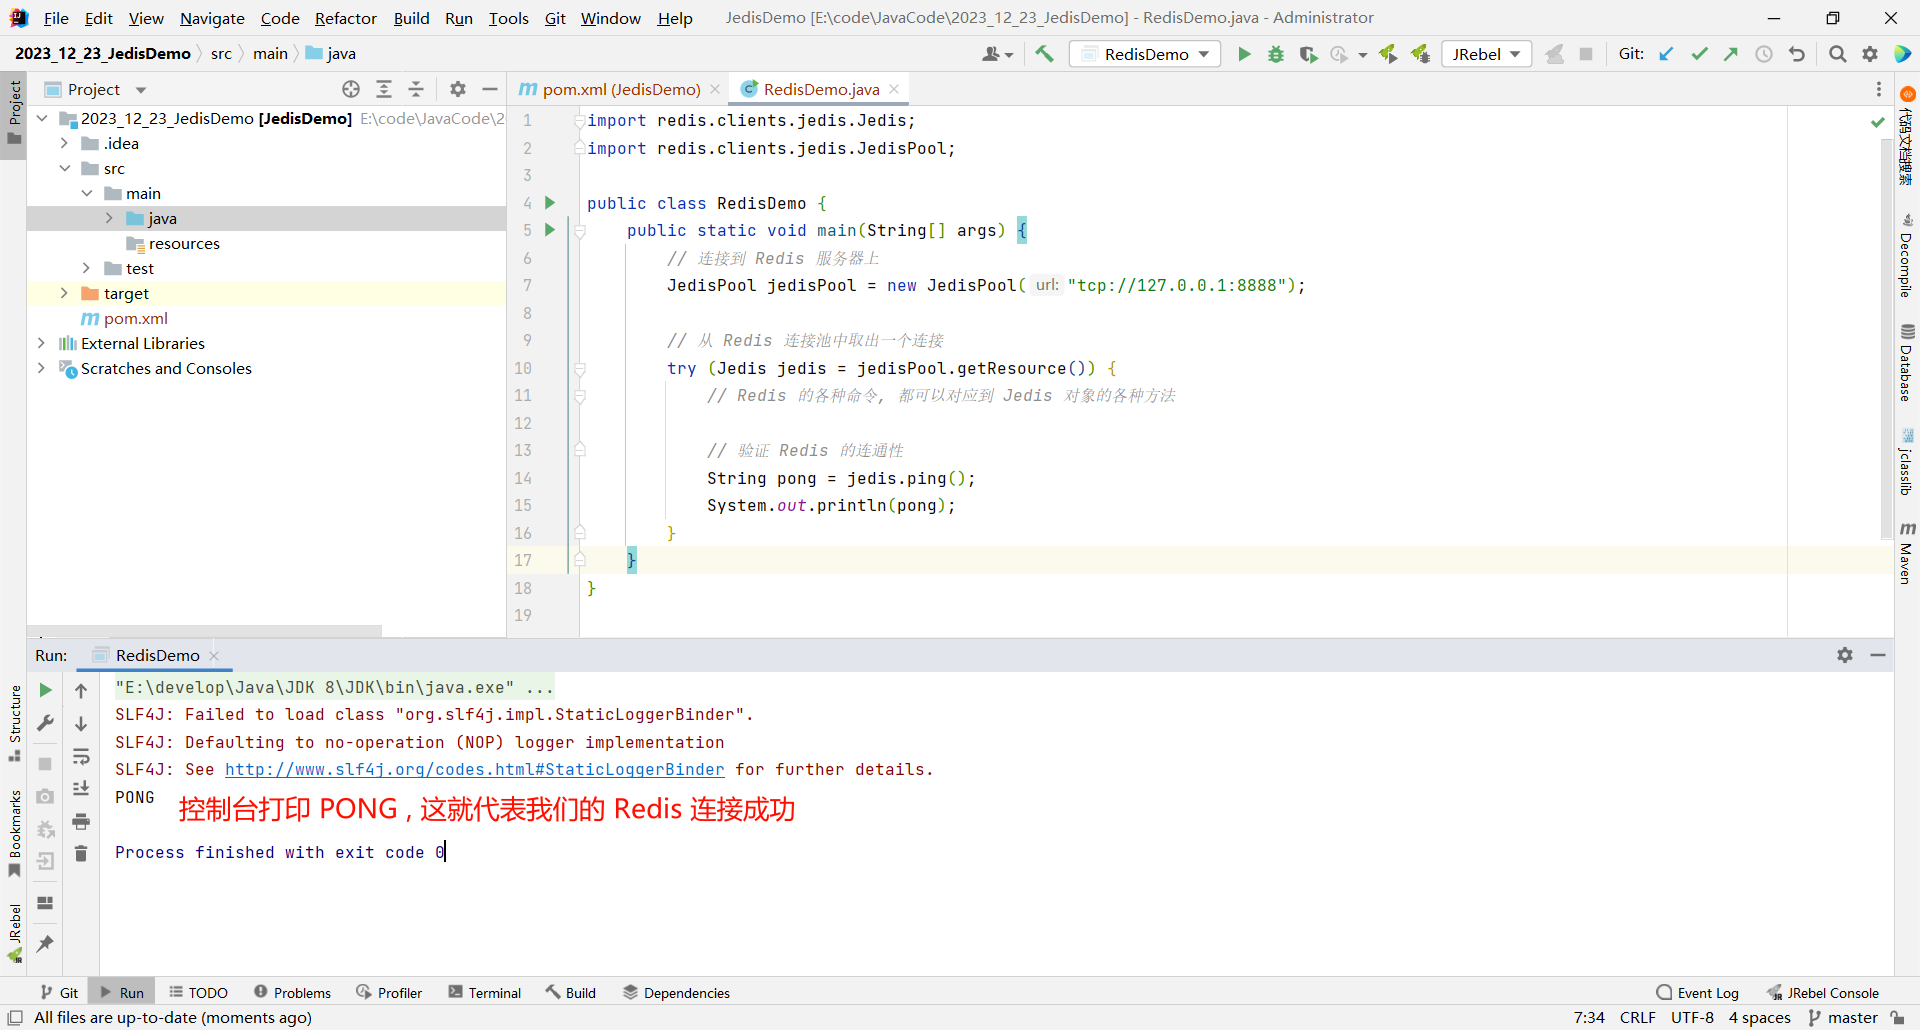Viewport: 1920px width, 1030px height.
Task: Expand all nodes icon in Project panel
Action: point(384,89)
